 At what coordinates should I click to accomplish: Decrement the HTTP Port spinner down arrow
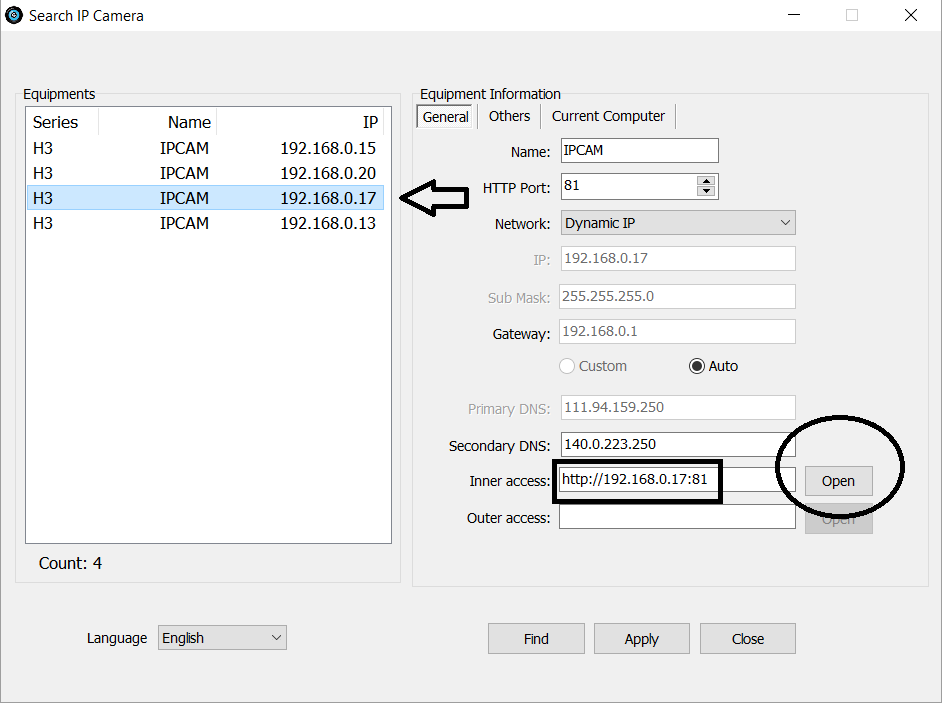coord(706,192)
